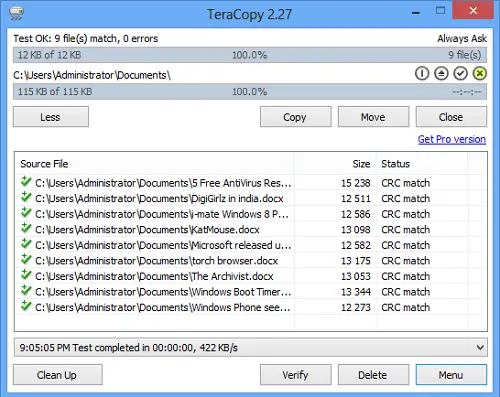
Task: Click the size value 13 098
Action: click(356, 230)
